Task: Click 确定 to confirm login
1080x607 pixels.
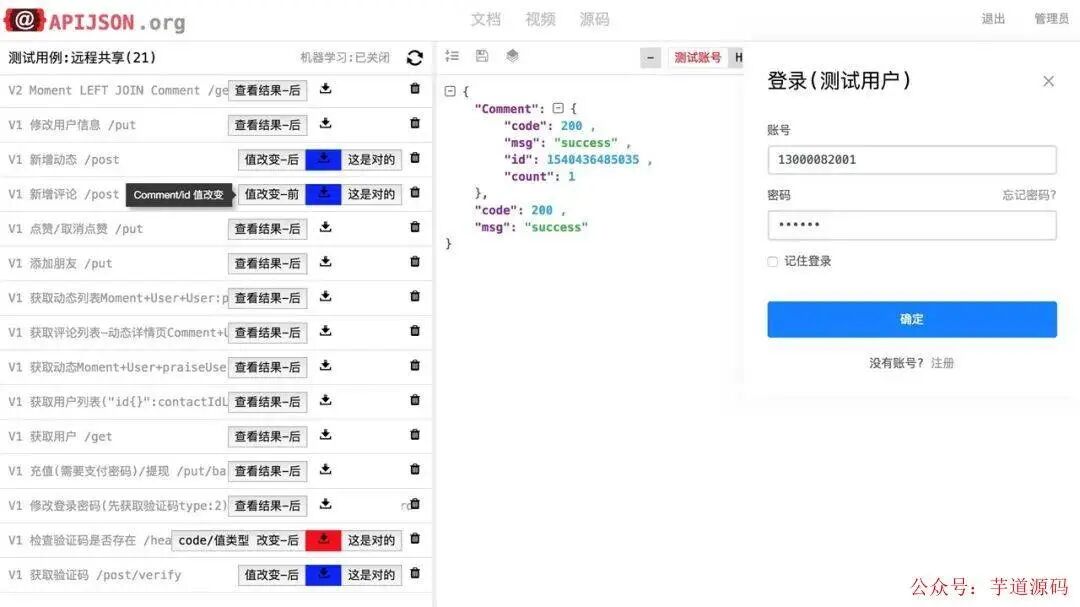Action: coord(912,319)
